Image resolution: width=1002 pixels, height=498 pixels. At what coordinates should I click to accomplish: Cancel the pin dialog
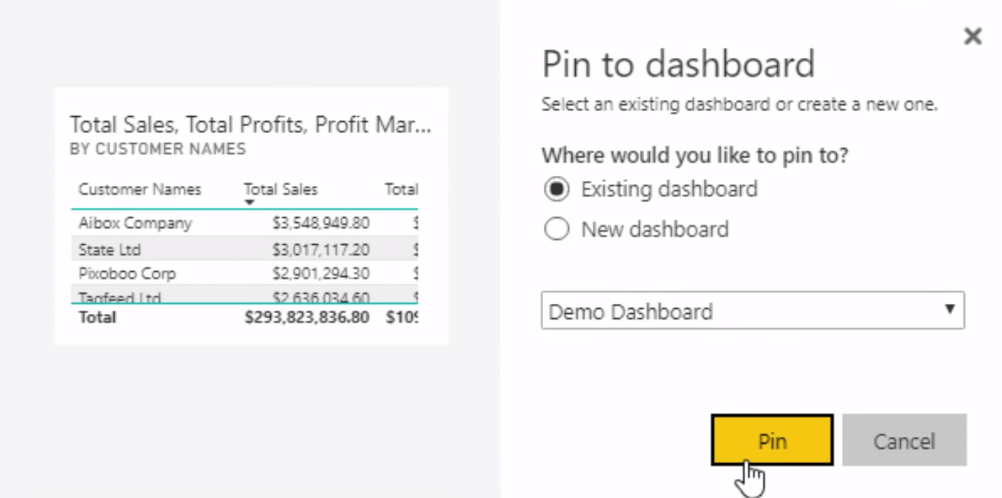click(904, 440)
